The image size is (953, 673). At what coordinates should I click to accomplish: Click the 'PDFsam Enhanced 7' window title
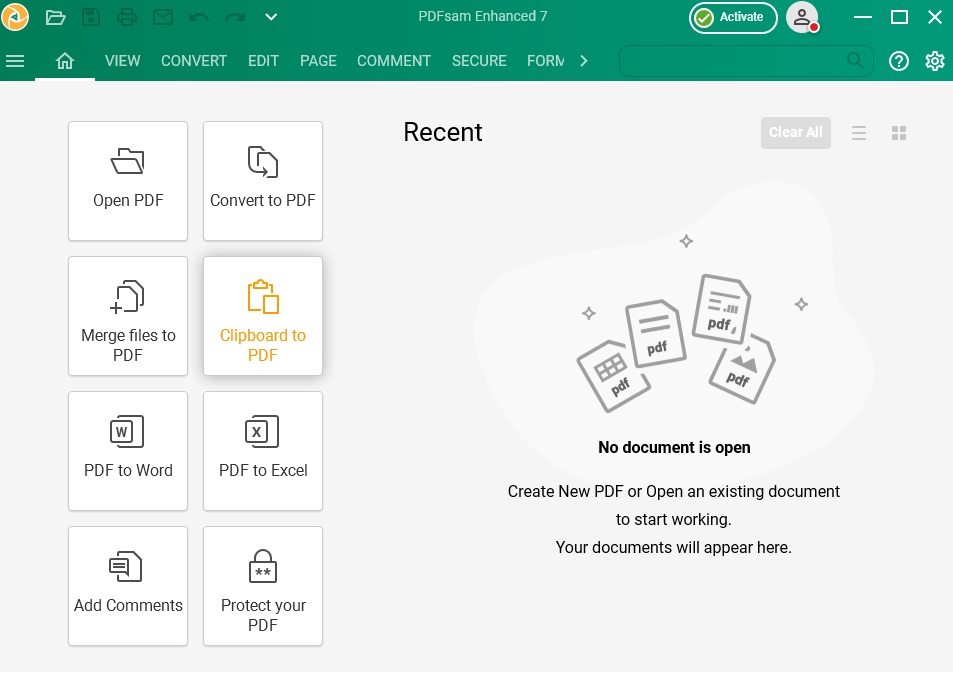[x=483, y=16]
